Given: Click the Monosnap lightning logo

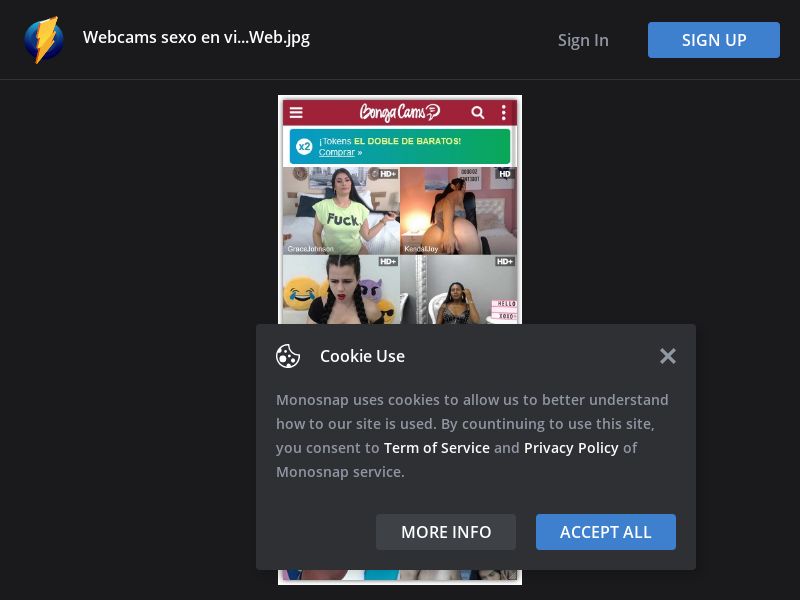Looking at the screenshot, I should pyautogui.click(x=44, y=40).
